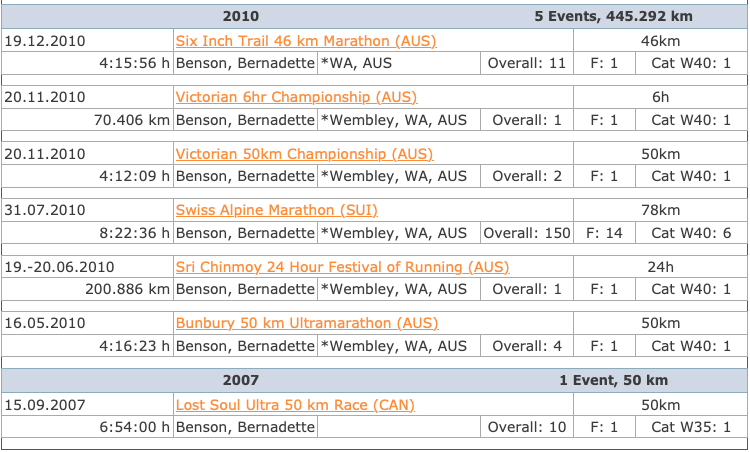Viewport: 750px width, 452px height.
Task: Open Victorian 50km Championship (AUS) link
Action: [304, 154]
